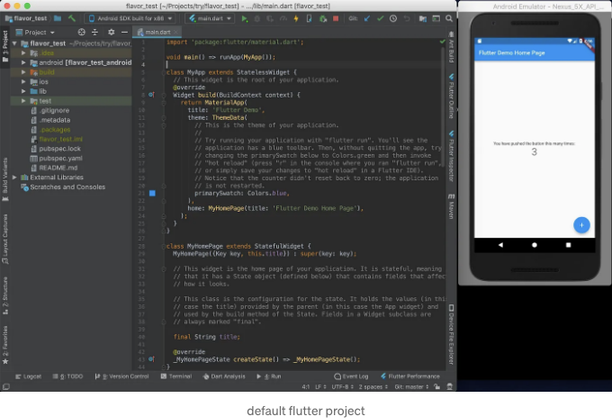The width and height of the screenshot is (612, 419).
Task: Click the 2 spaces indent setting
Action: [374, 387]
